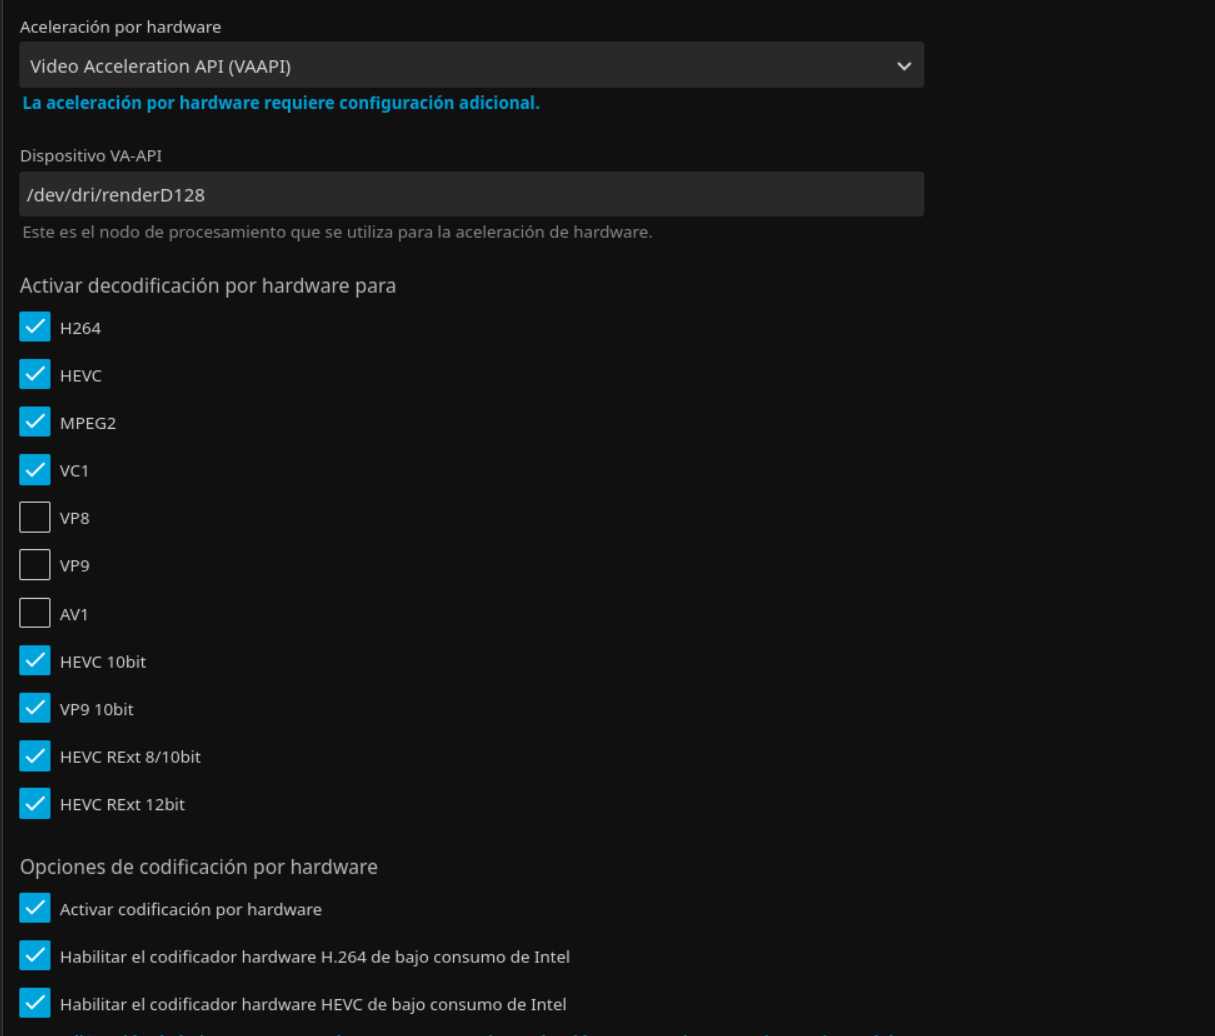
Task: Enable AV1 hardware decoding
Action: pyautogui.click(x=35, y=614)
